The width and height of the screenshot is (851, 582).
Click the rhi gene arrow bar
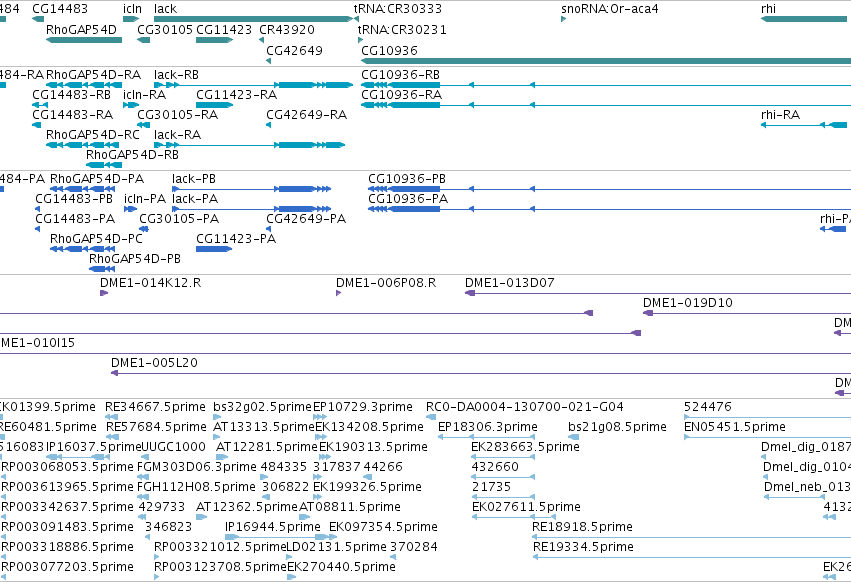(804, 19)
